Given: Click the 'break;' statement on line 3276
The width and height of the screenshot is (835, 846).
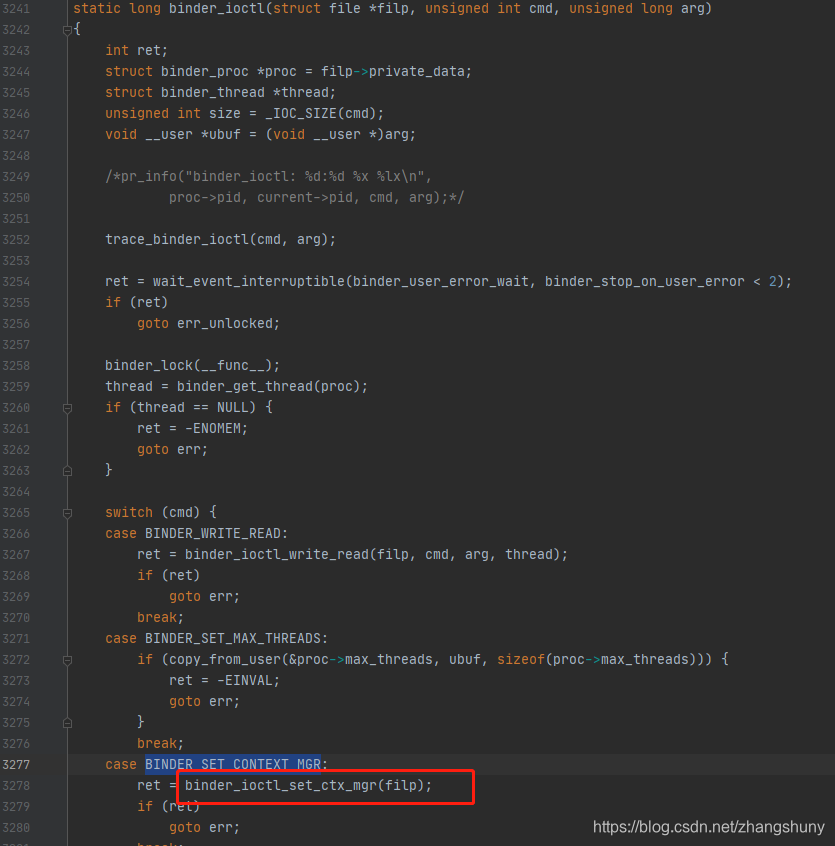Looking at the screenshot, I should tap(160, 743).
